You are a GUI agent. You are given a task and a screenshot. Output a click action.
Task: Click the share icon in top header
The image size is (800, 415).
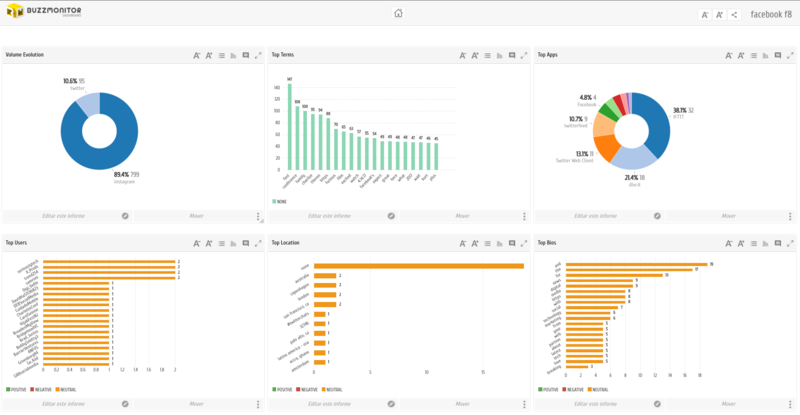click(734, 15)
